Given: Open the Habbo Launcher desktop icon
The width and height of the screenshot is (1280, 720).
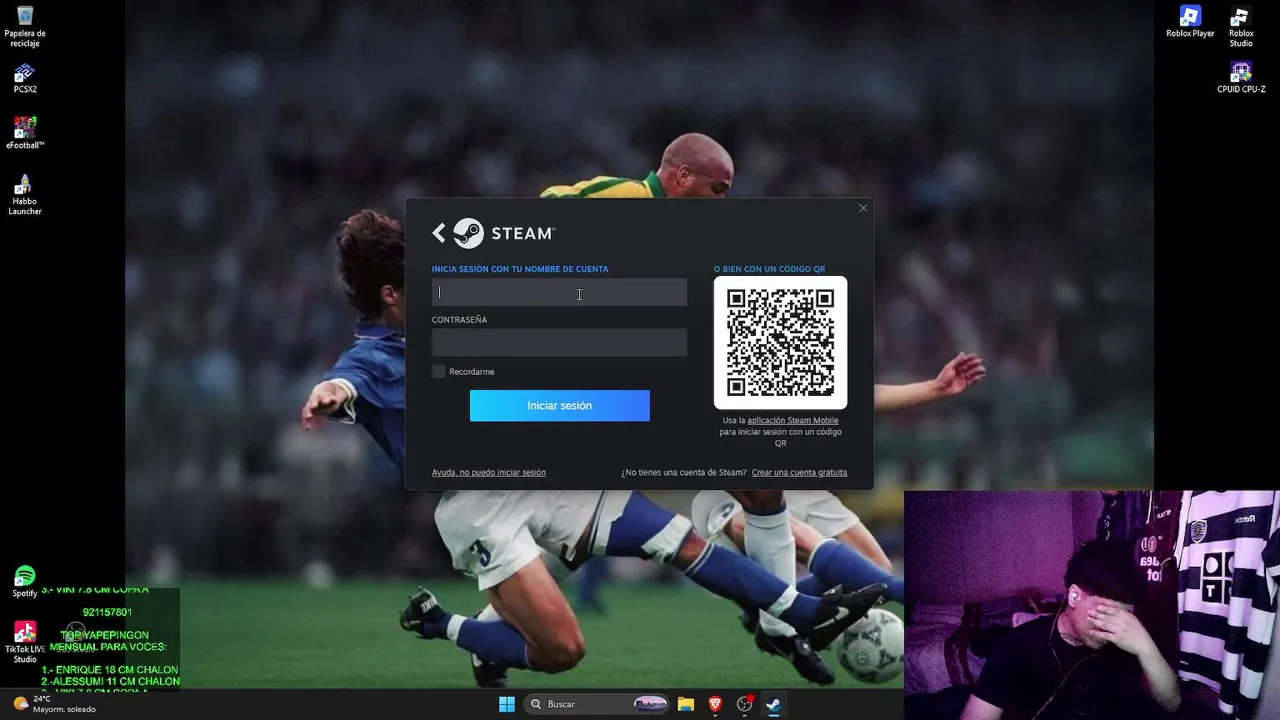Looking at the screenshot, I should (x=25, y=195).
